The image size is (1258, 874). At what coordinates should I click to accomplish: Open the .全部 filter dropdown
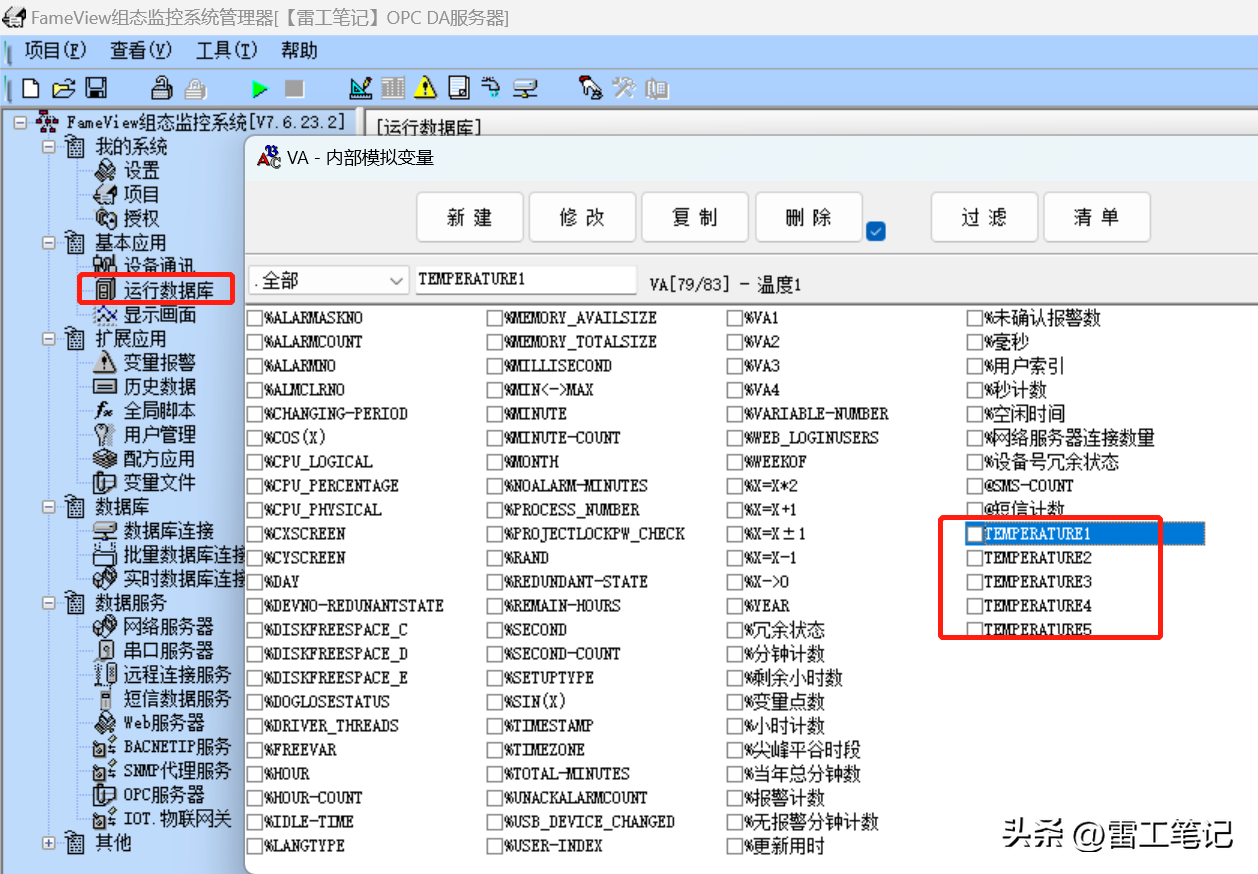pyautogui.click(x=328, y=280)
